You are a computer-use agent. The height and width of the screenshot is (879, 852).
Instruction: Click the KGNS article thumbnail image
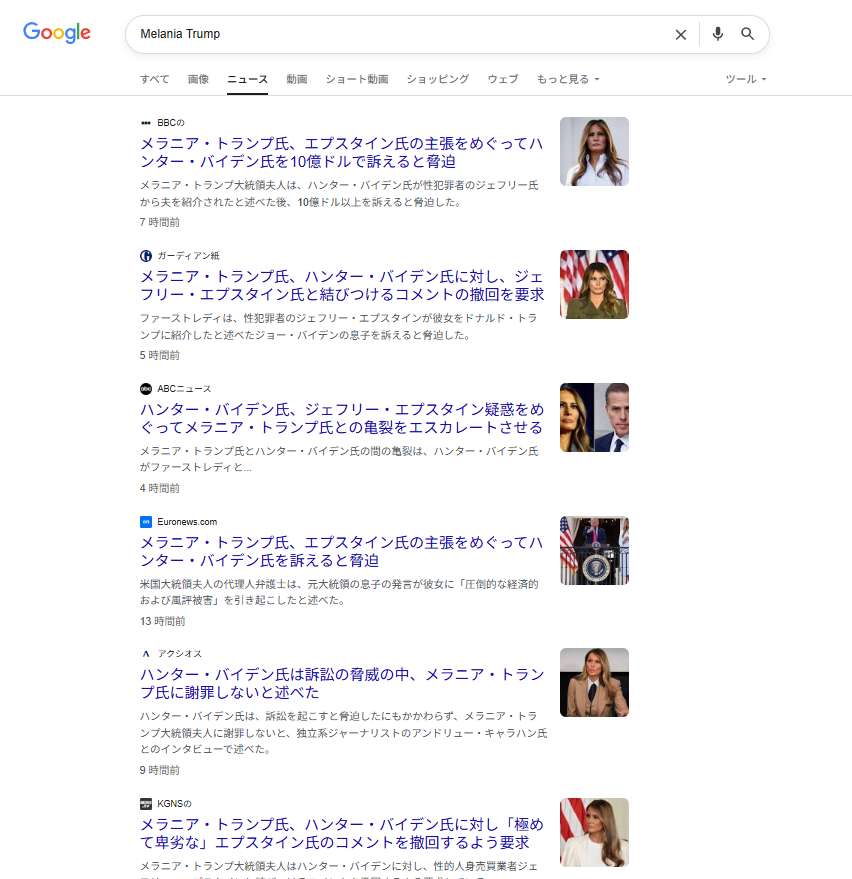[594, 832]
